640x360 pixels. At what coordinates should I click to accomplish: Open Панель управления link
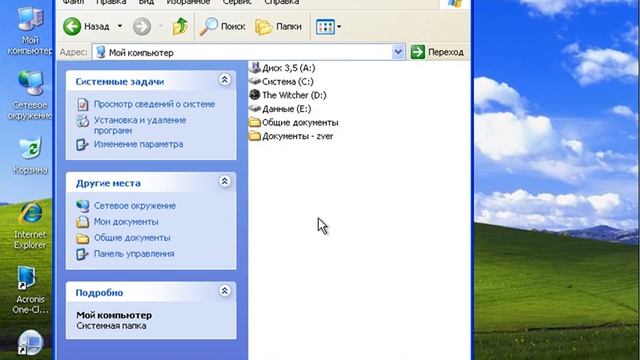click(134, 253)
